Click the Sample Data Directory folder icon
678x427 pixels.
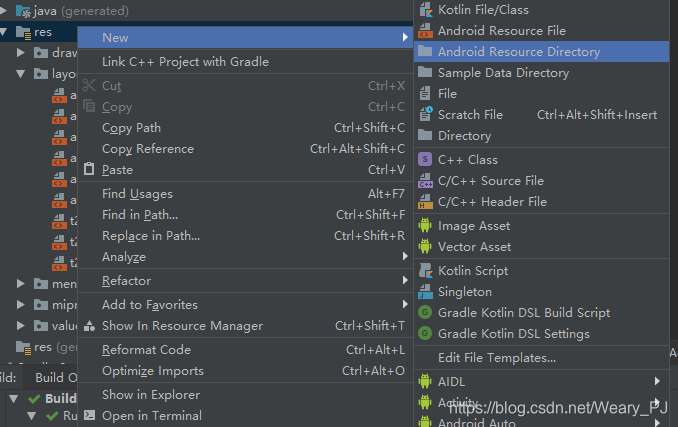point(425,72)
